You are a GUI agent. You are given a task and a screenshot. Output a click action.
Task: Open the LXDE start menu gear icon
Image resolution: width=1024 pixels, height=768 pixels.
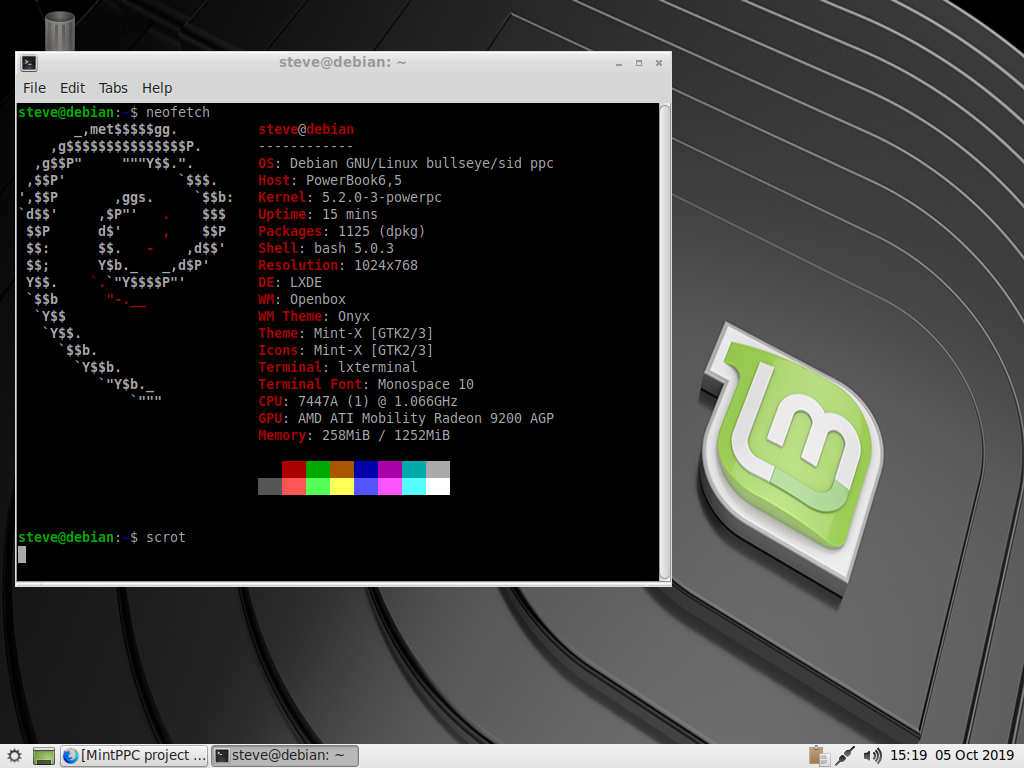[14, 756]
